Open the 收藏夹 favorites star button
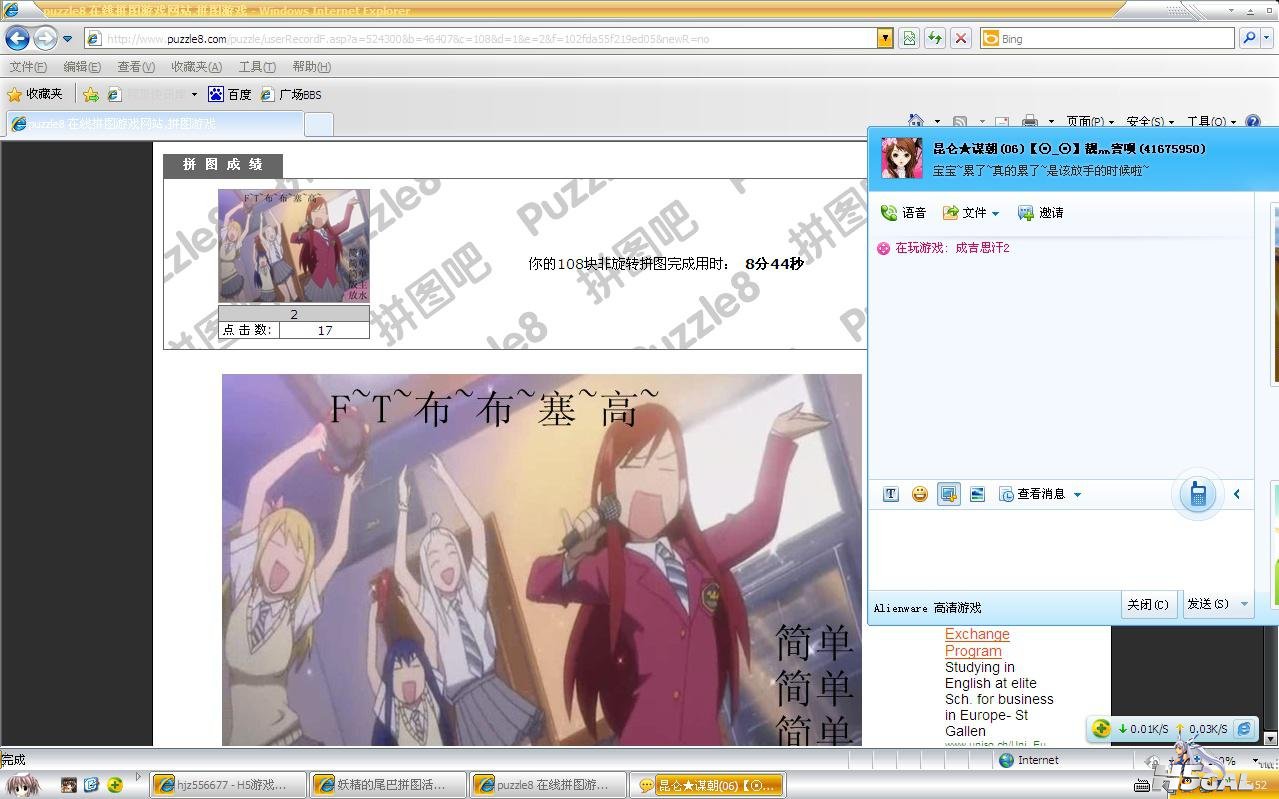The image size is (1279, 799). pyautogui.click(x=35, y=94)
